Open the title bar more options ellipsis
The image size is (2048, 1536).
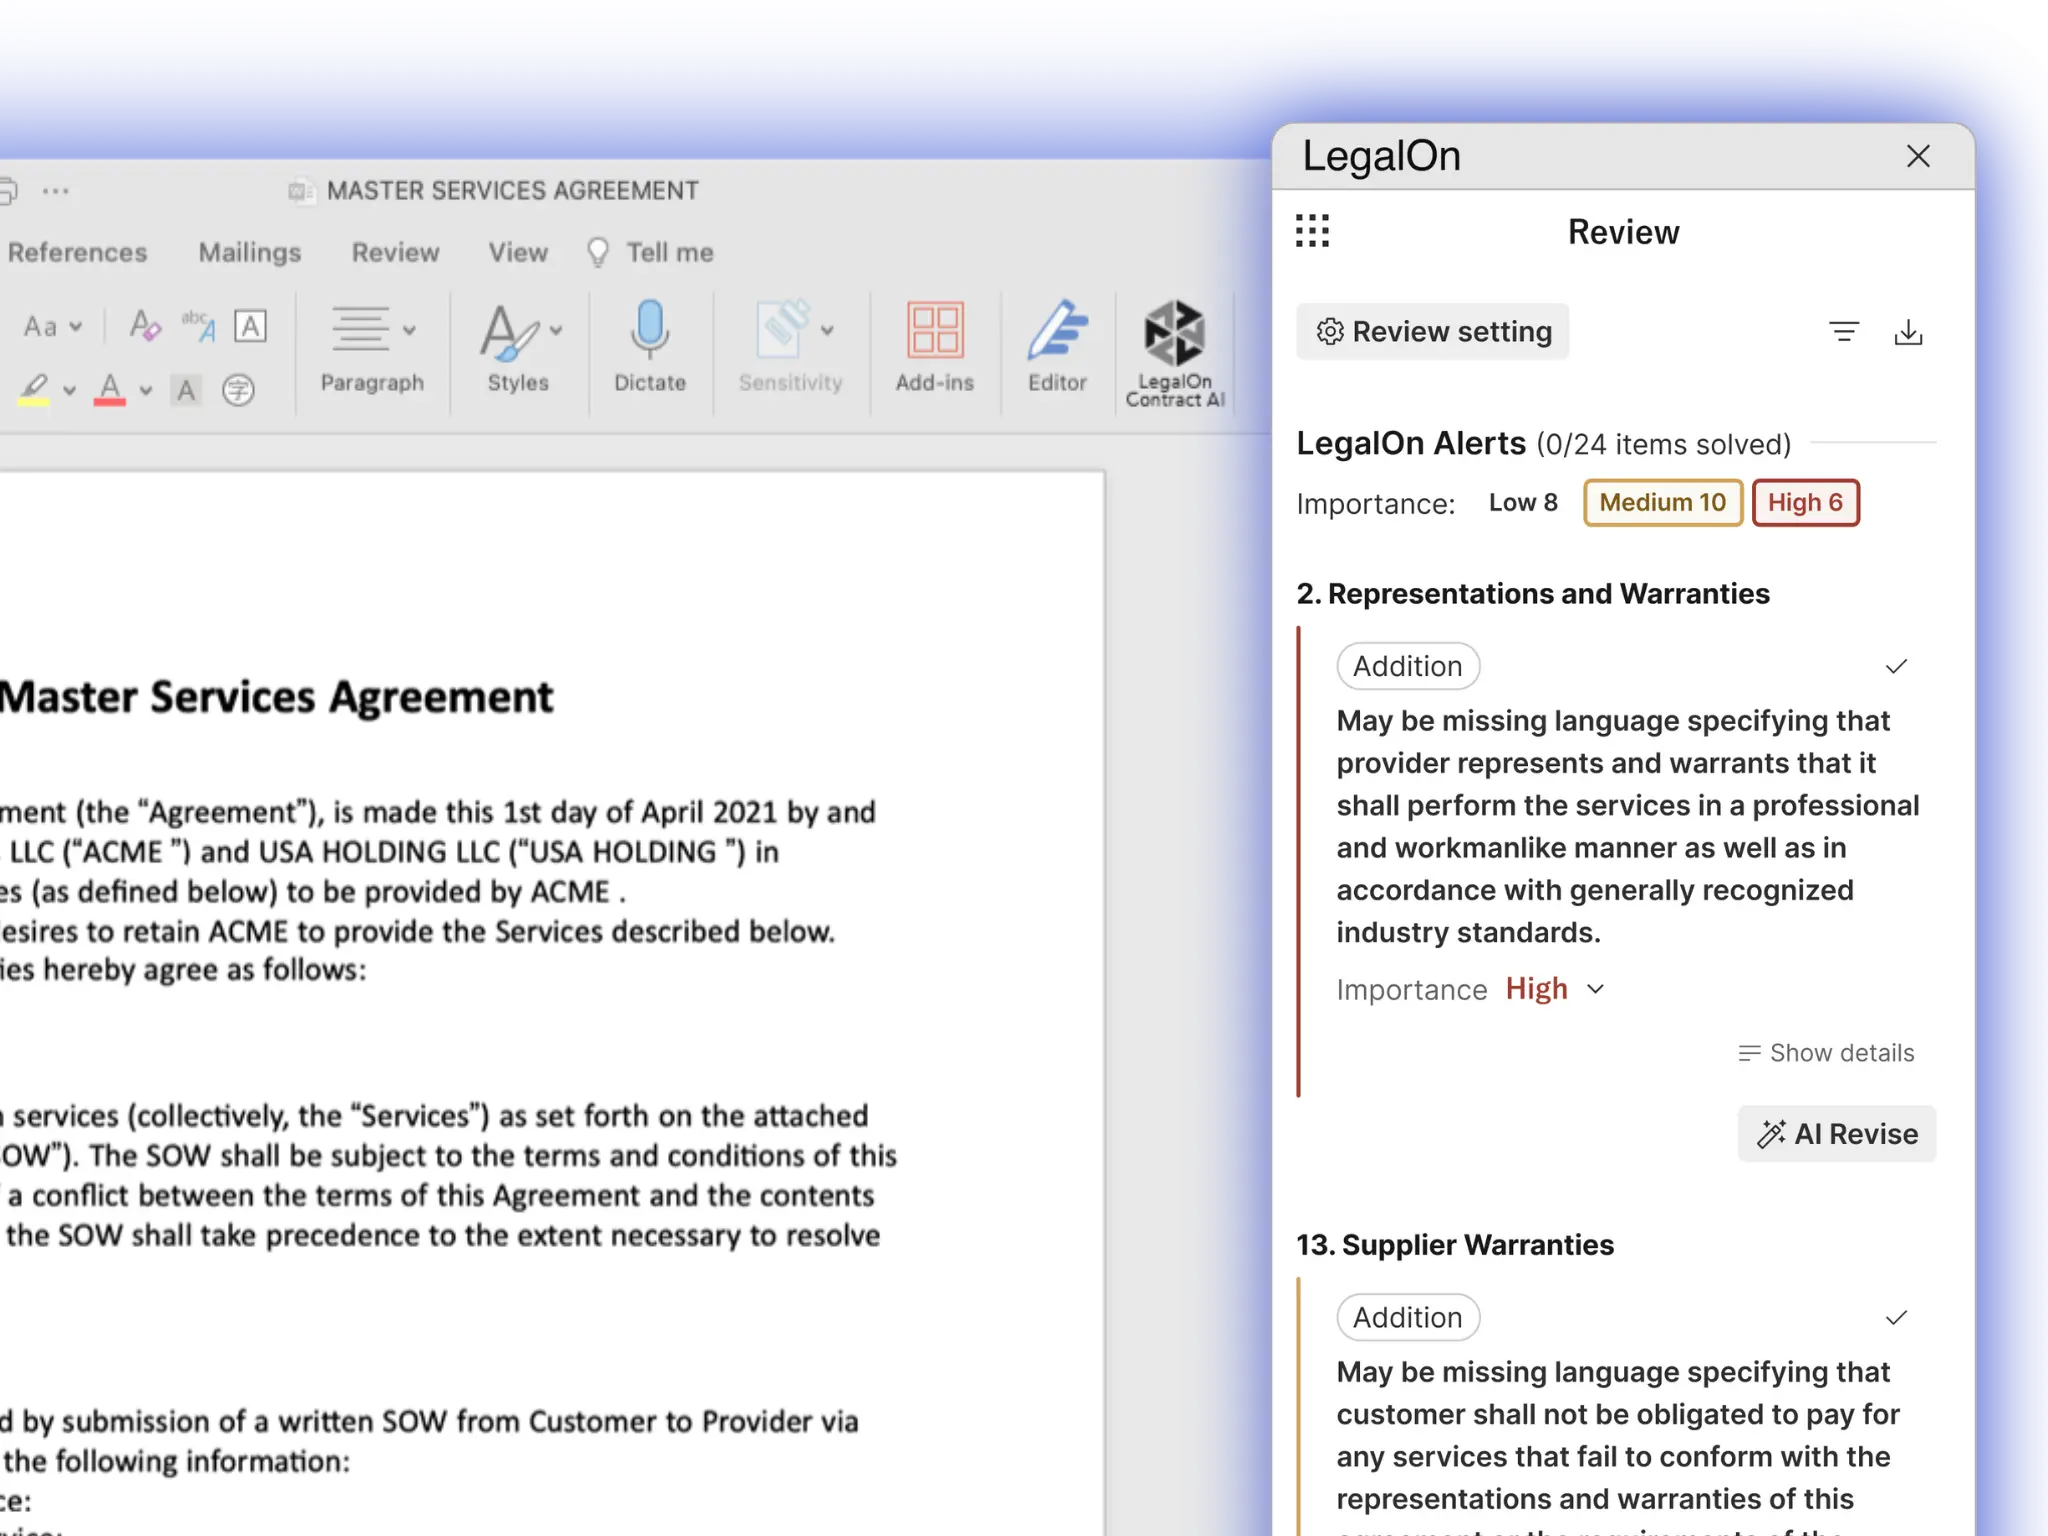[56, 190]
